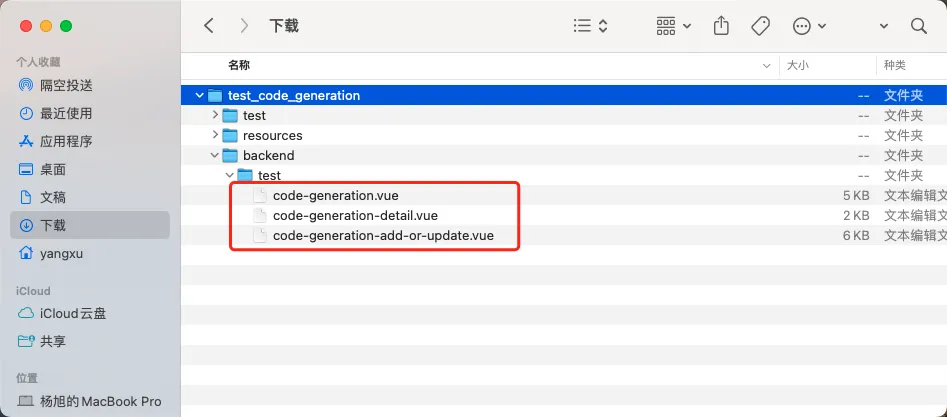The image size is (947, 417).
Task: Expand the resources folder
Action: [x=214, y=135]
